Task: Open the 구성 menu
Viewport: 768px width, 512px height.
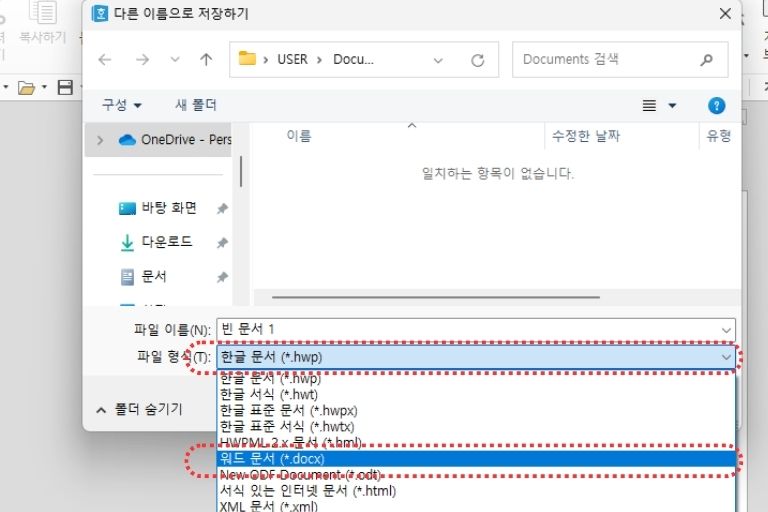Action: (x=121, y=105)
